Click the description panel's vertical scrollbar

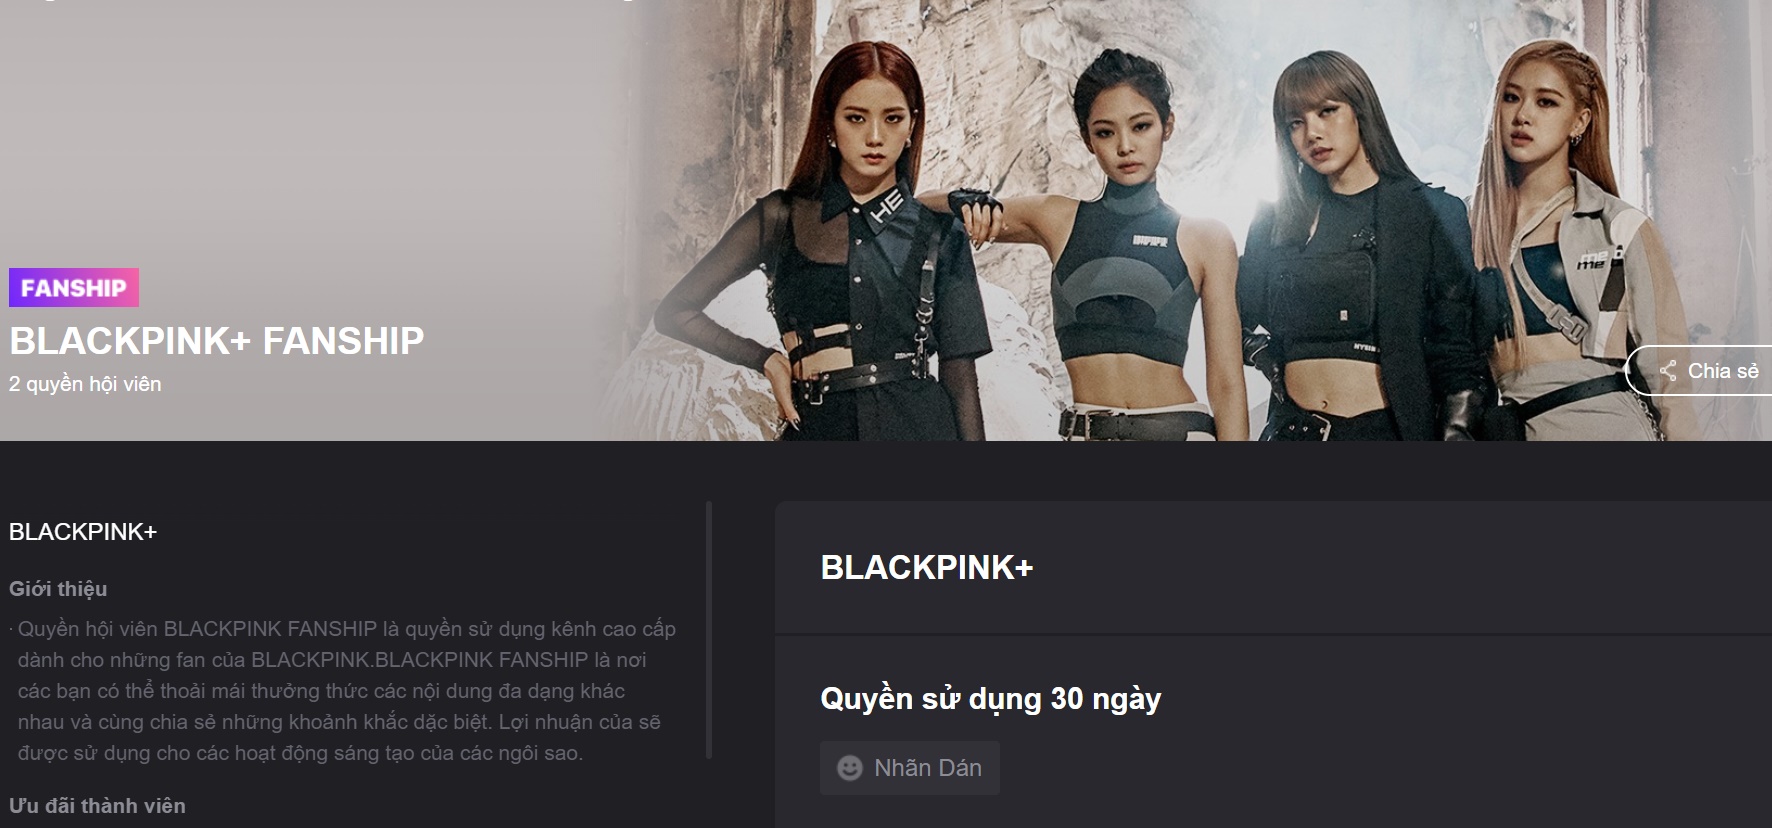[709, 630]
